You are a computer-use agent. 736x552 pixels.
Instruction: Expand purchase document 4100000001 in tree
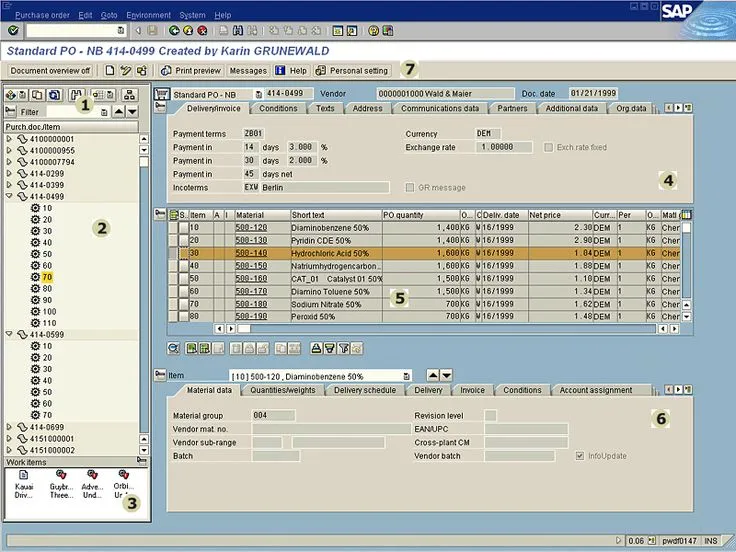coord(9,139)
